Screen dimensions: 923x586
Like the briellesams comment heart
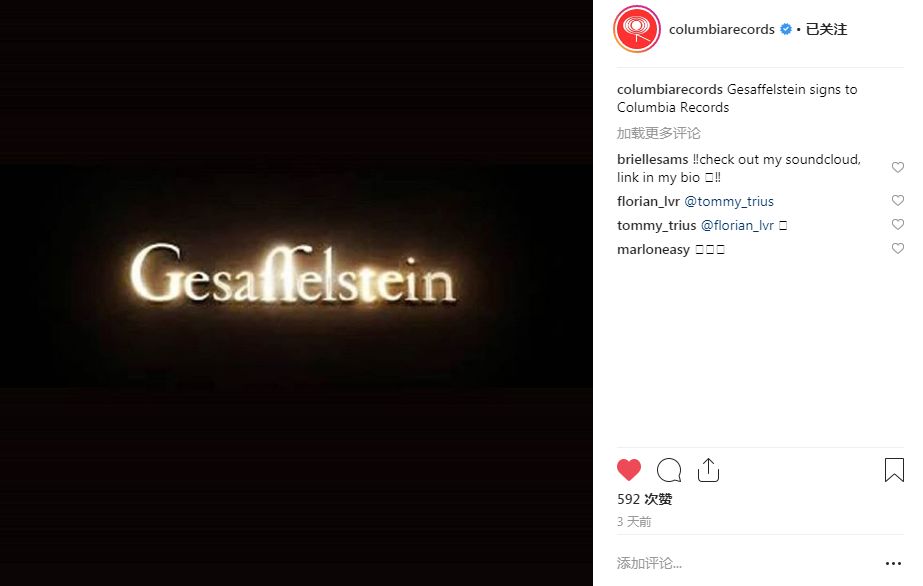pos(898,168)
